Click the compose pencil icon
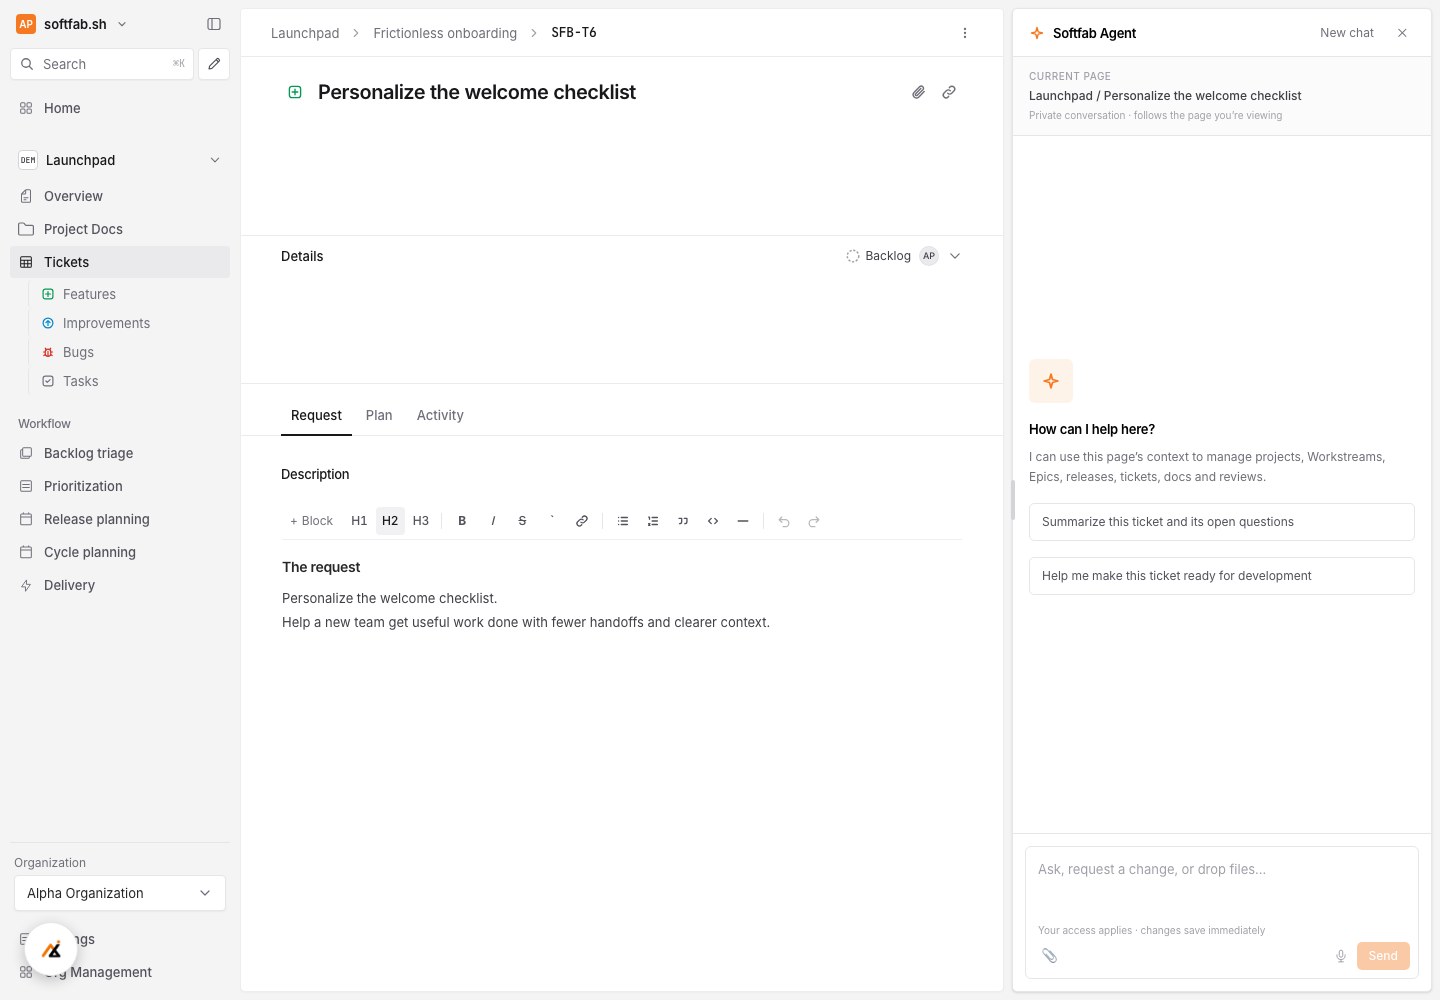The width and height of the screenshot is (1440, 1000). tap(214, 64)
